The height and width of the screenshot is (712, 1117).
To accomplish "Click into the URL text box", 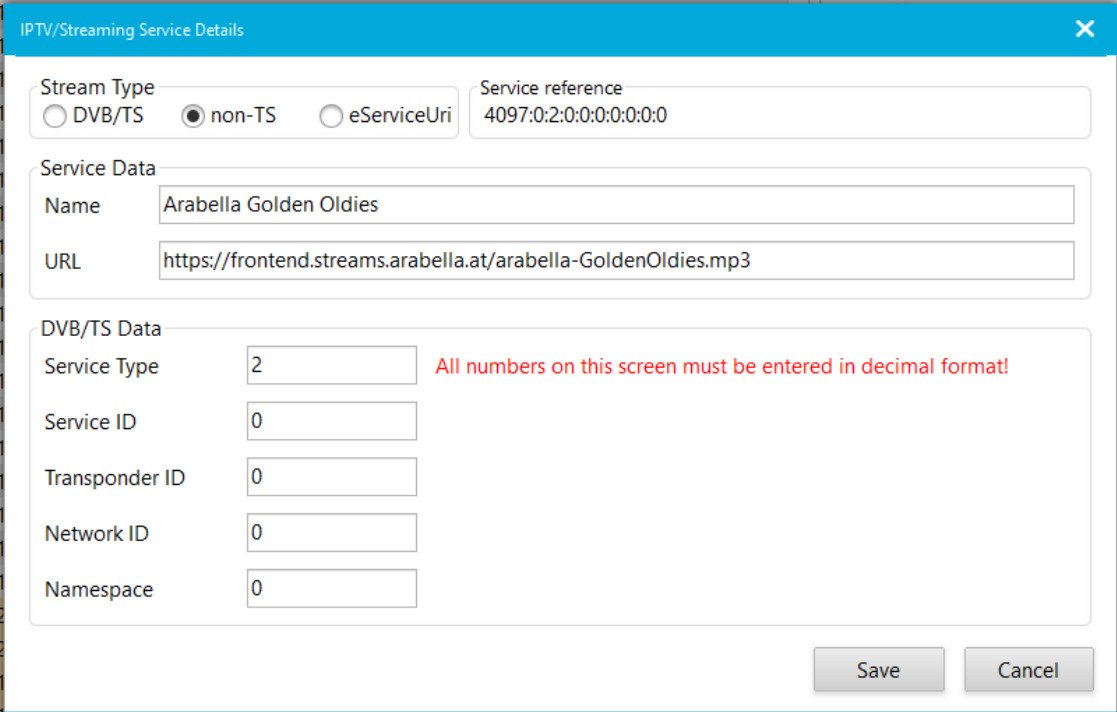I will click(x=615, y=261).
